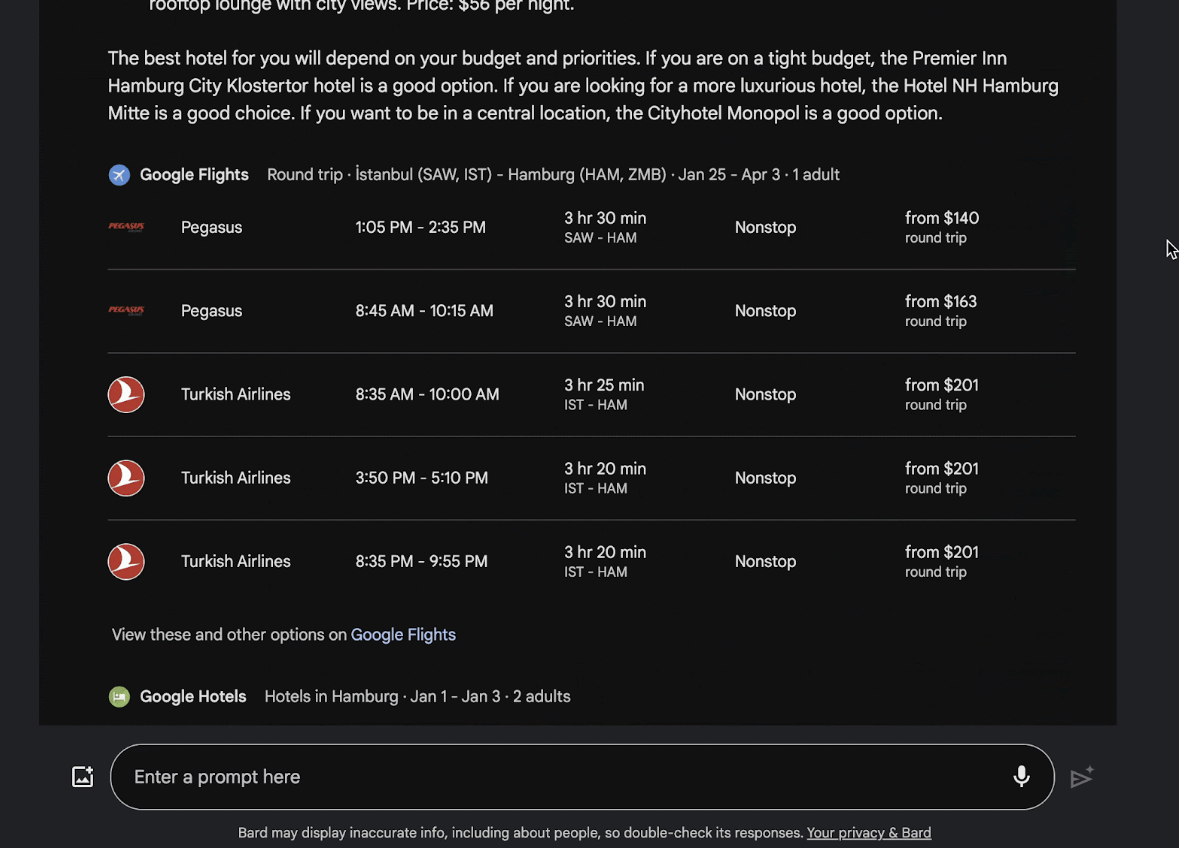
Task: Click Turkish Airlines logo on 8:35 AM flight
Action: click(126, 395)
